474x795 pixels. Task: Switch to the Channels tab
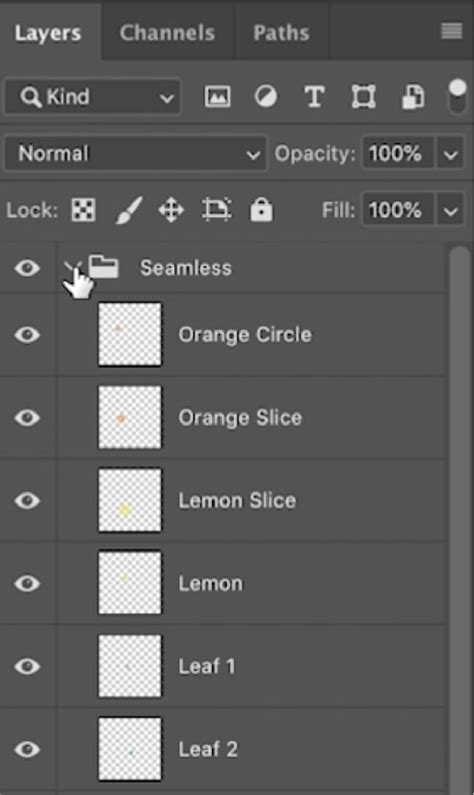coord(167,33)
